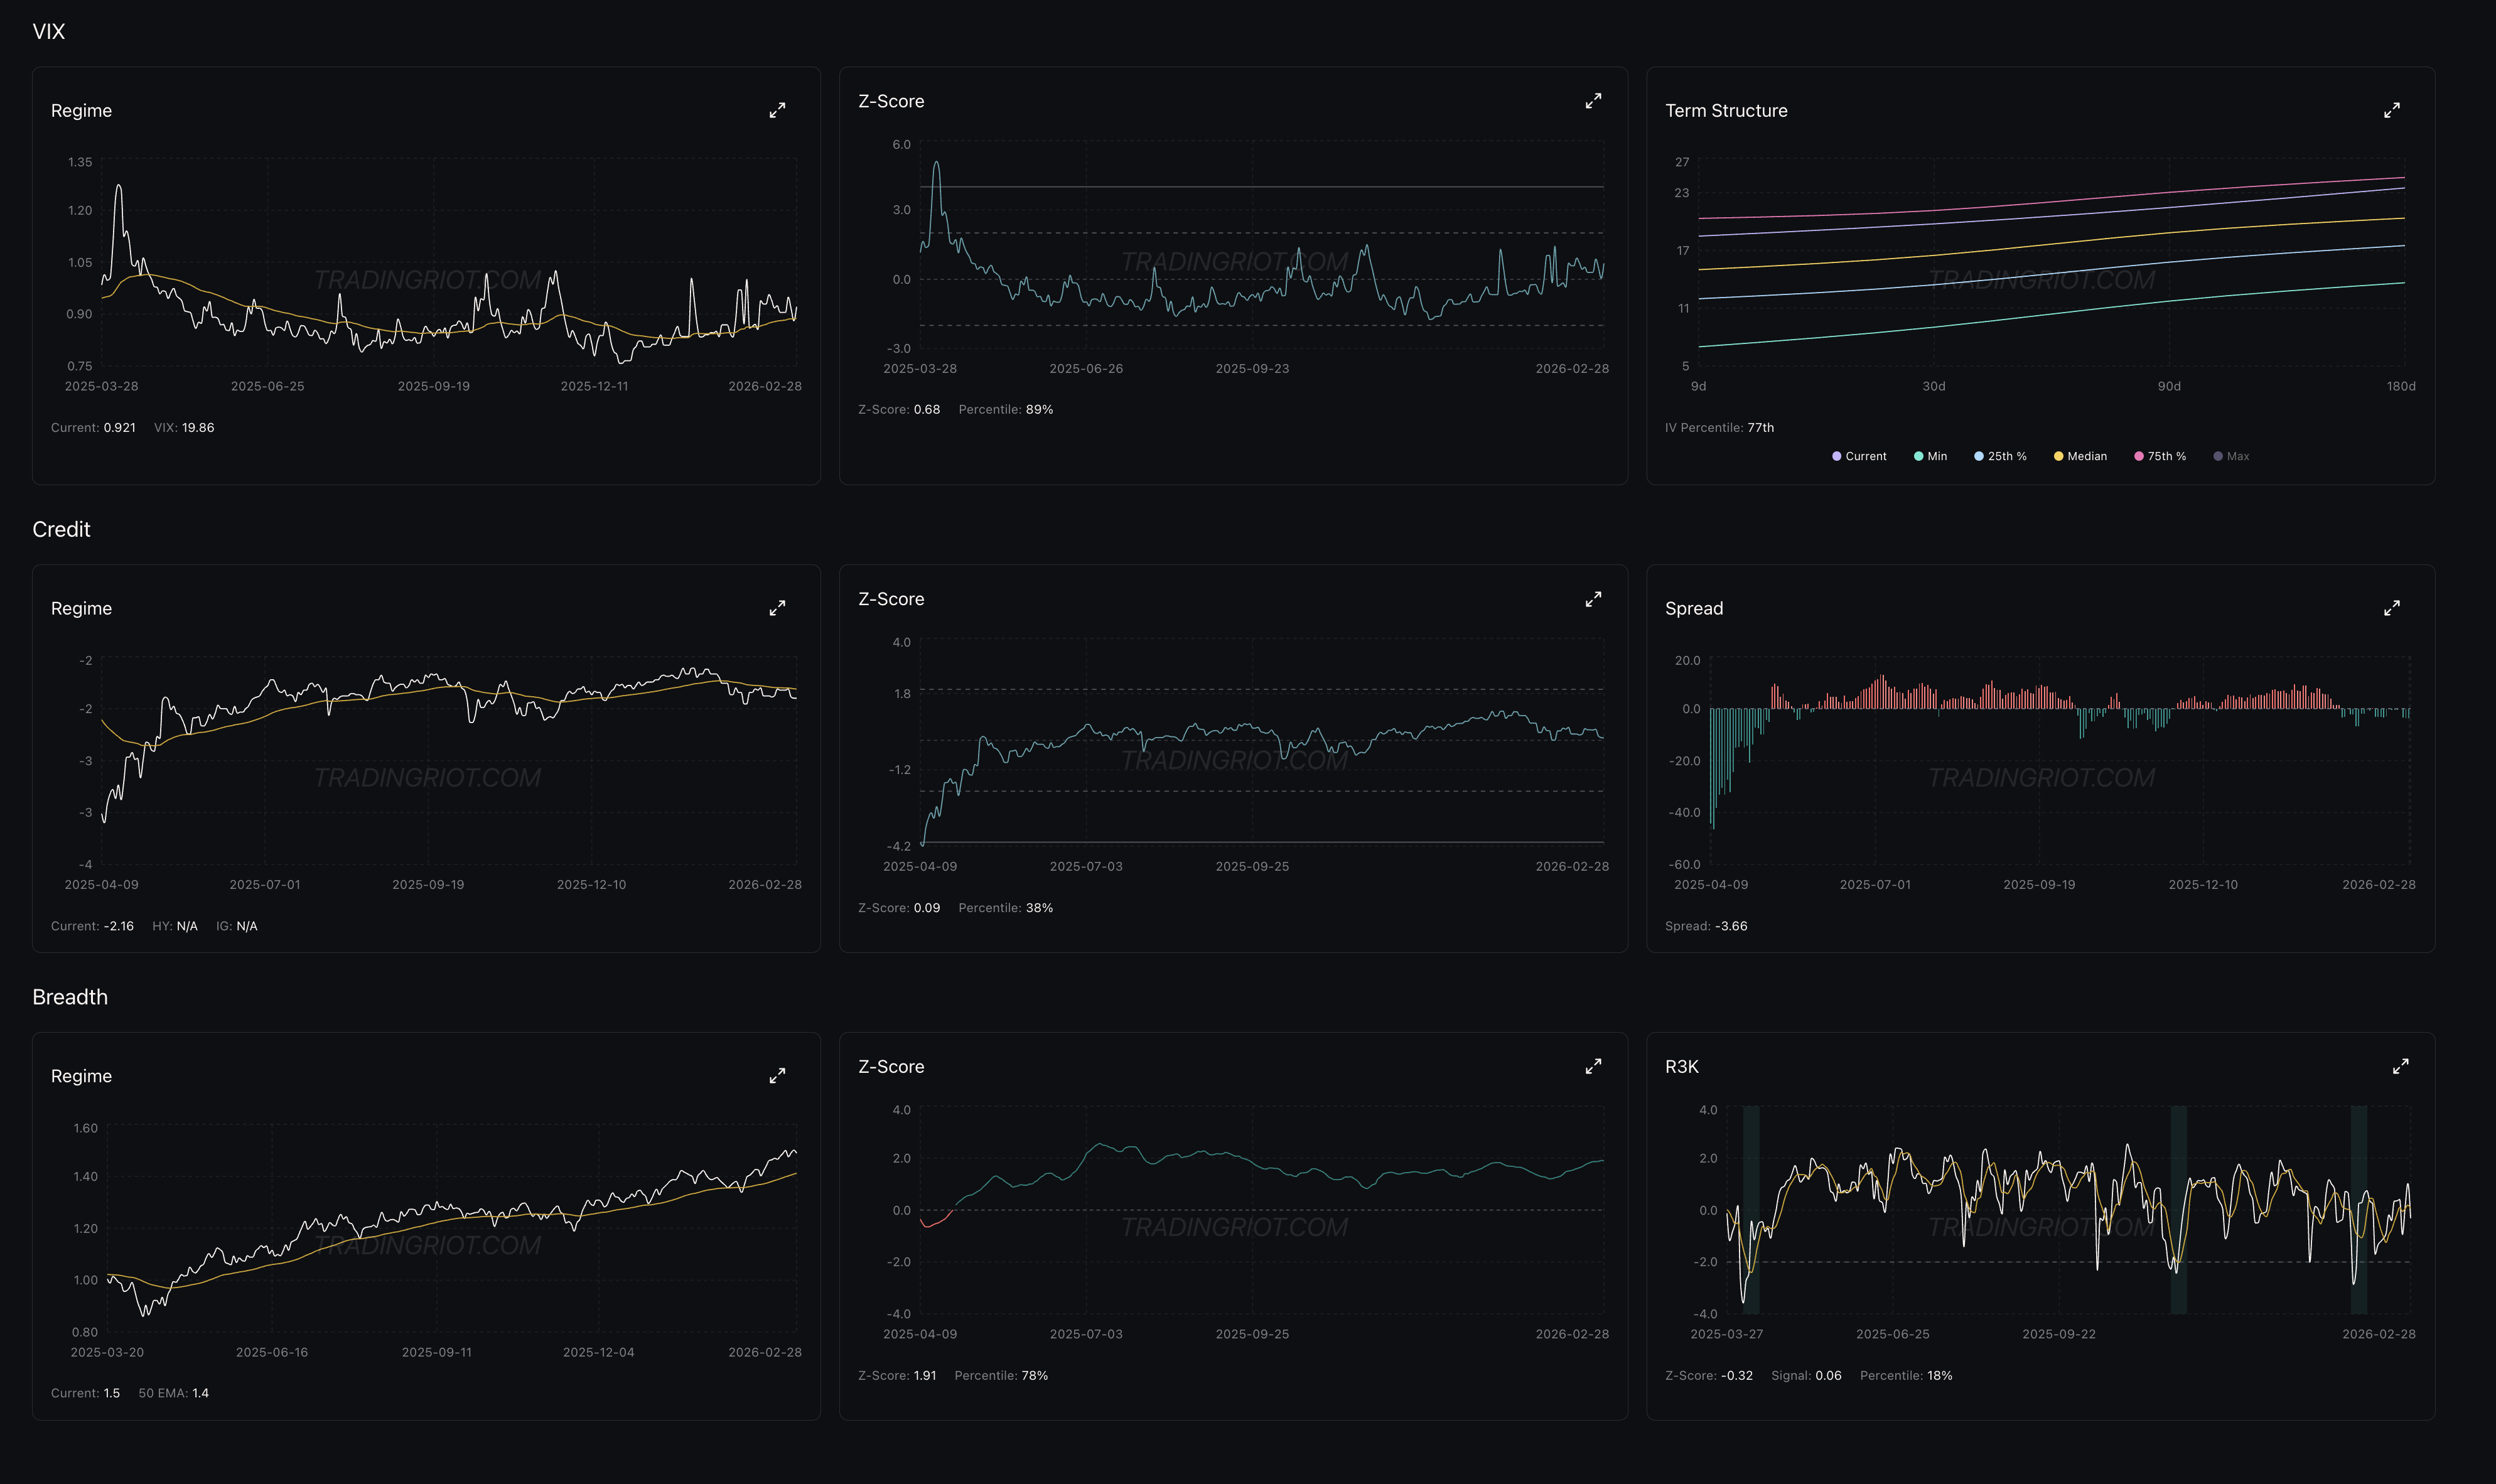Image resolution: width=2496 pixels, height=1484 pixels.
Task: Expand the Breadth Regime chart
Action: point(777,1076)
